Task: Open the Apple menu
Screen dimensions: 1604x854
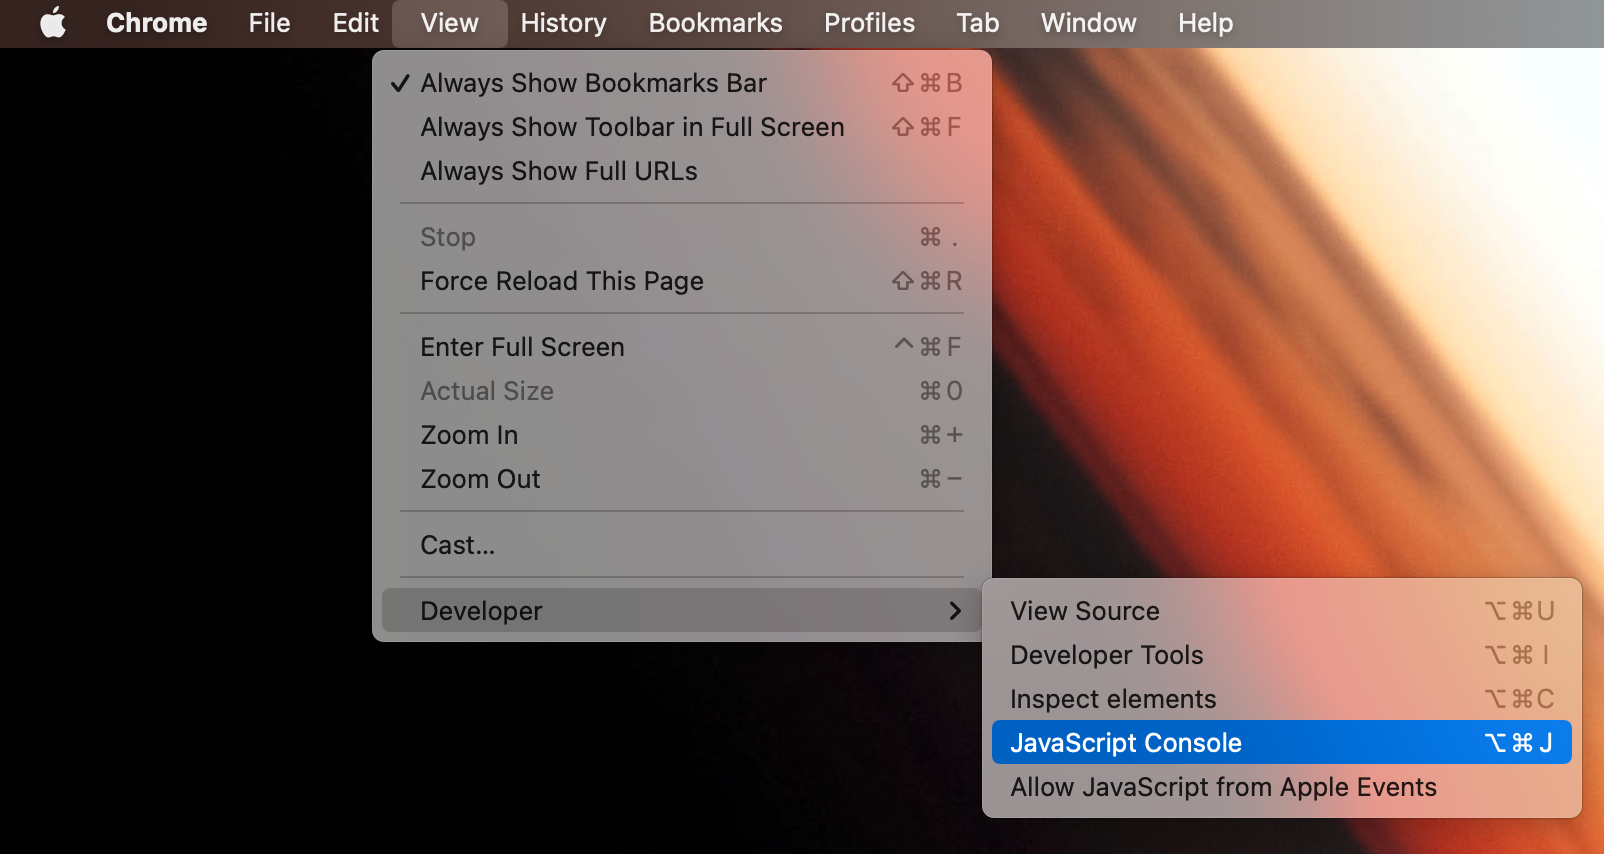Action: [53, 23]
